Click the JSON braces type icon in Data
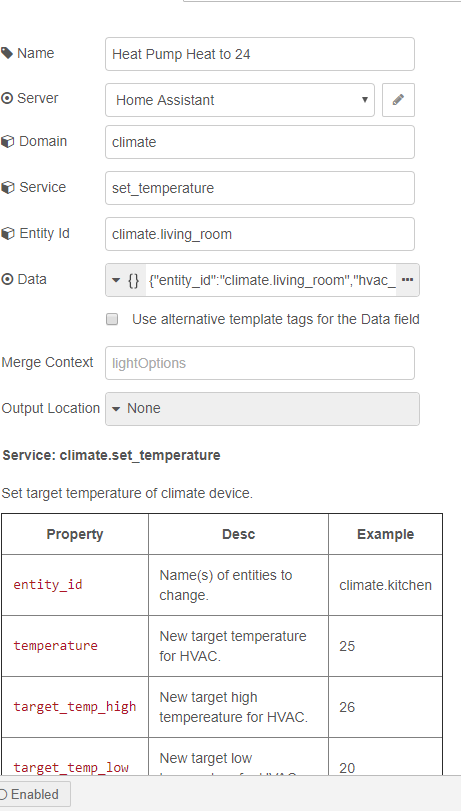 pyautogui.click(x=133, y=280)
